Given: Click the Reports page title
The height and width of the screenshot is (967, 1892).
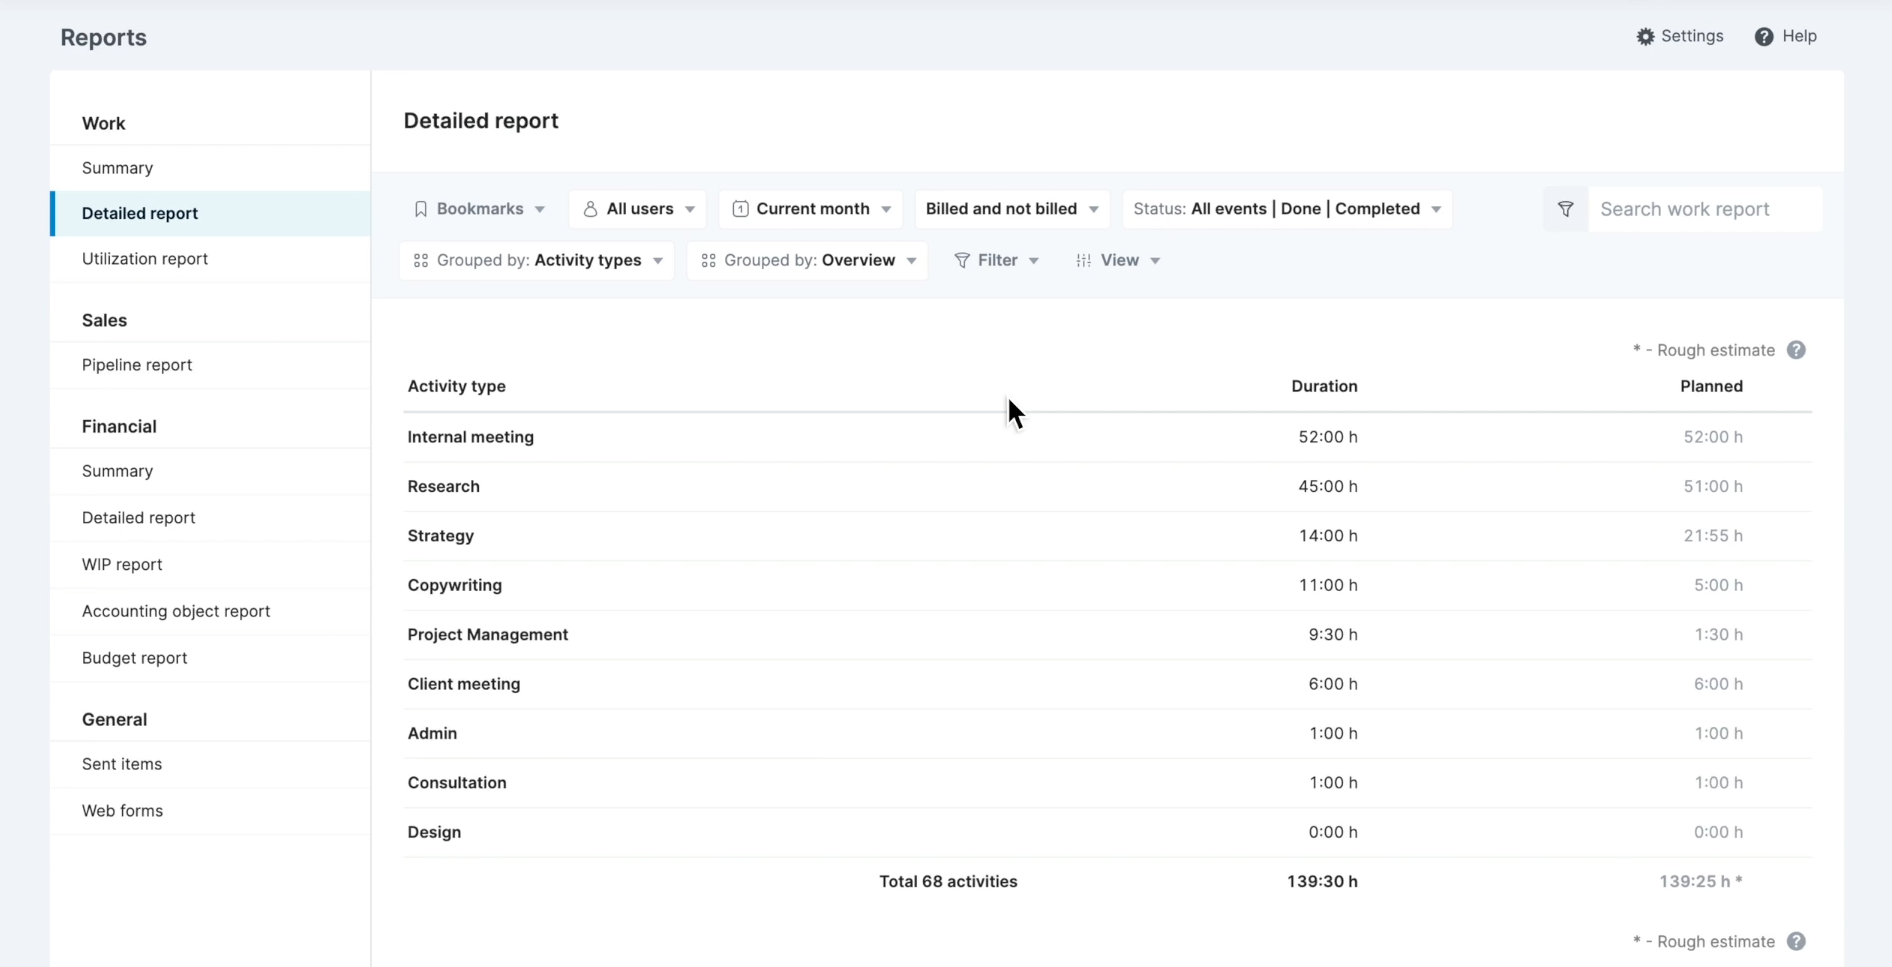Looking at the screenshot, I should [x=103, y=37].
